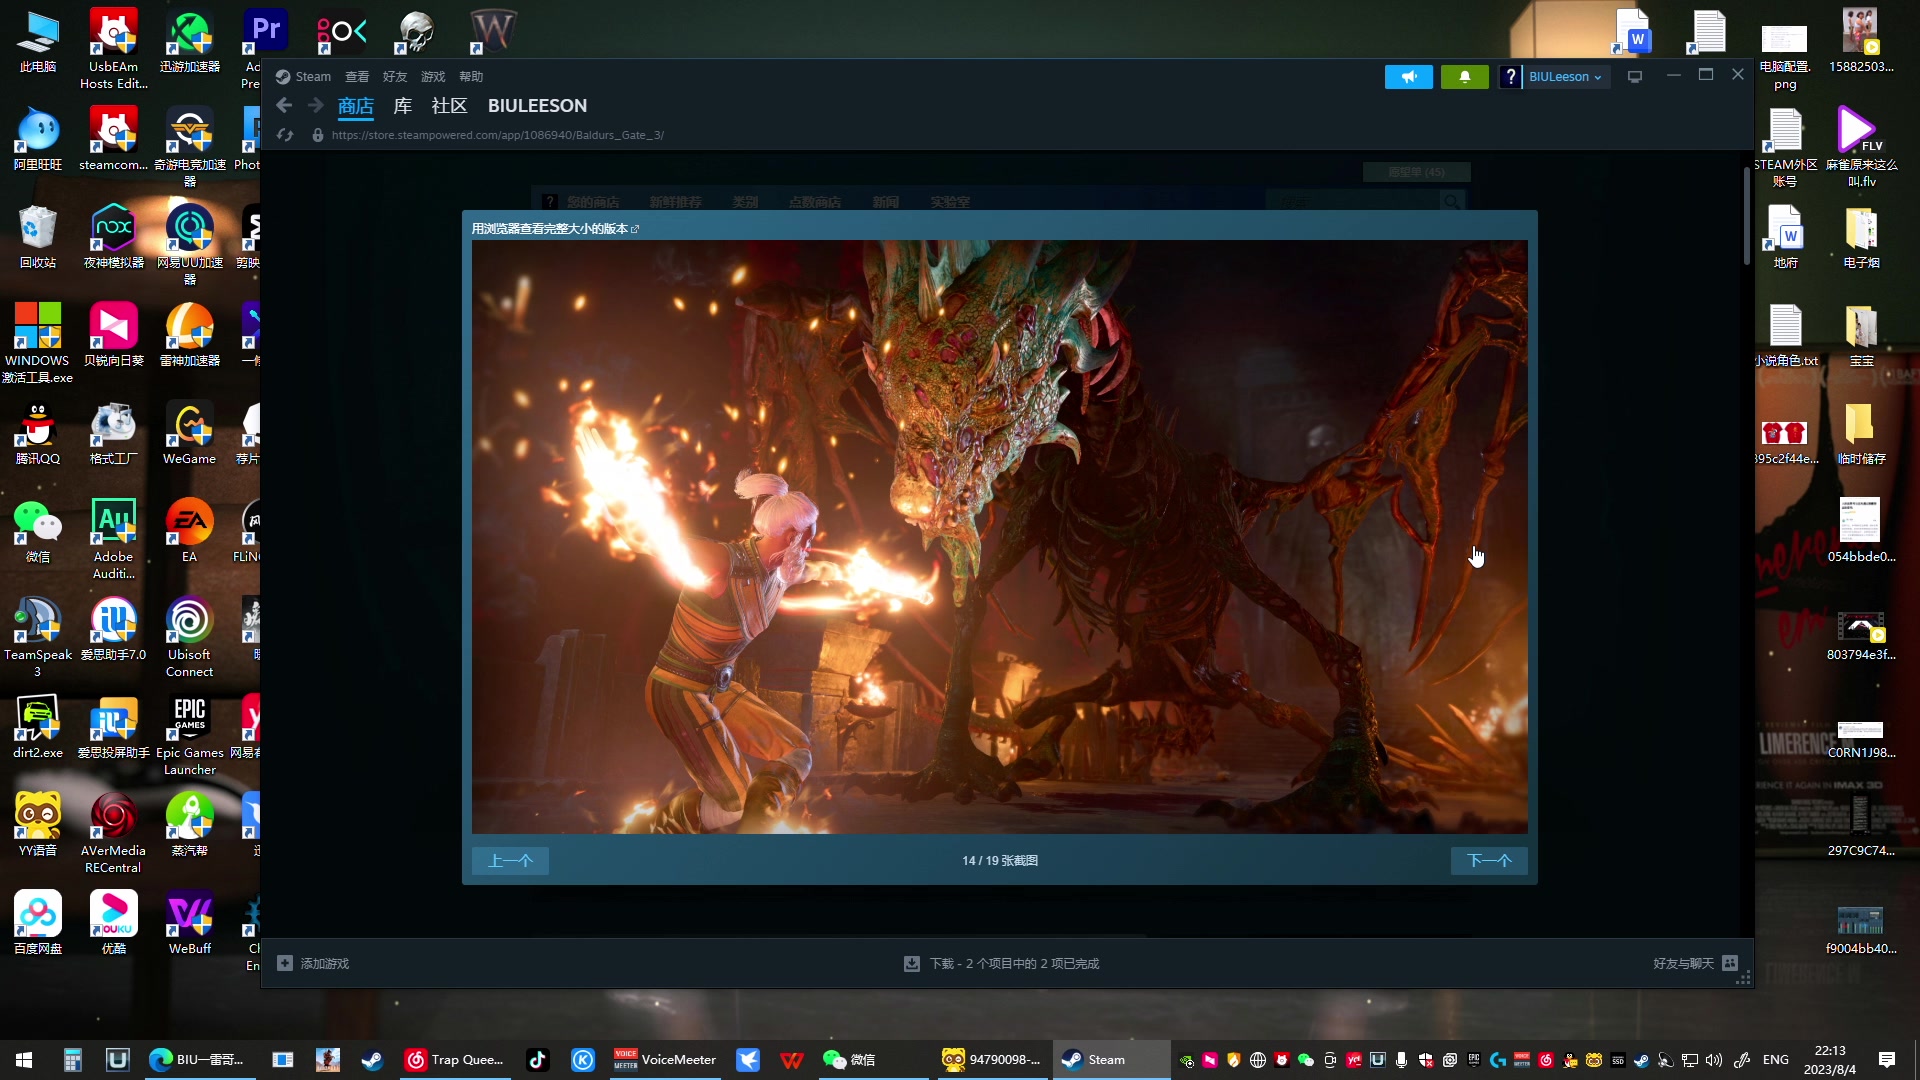This screenshot has height=1080, width=1920.
Task: Switch Steam to Big Picture mode icon
Action: click(1635, 77)
